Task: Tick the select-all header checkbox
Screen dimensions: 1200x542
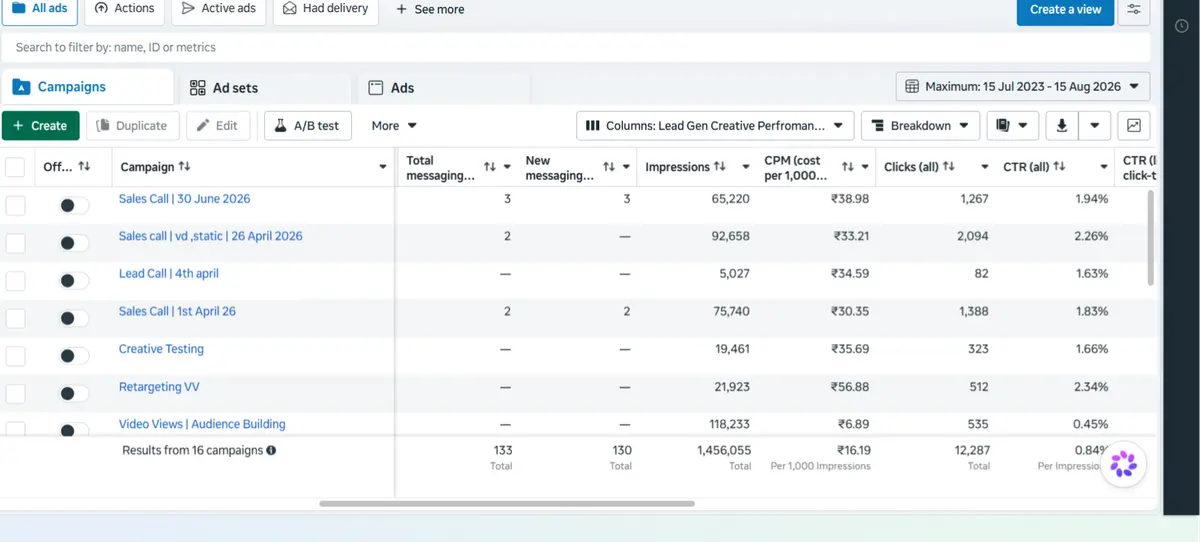Action: [15, 167]
